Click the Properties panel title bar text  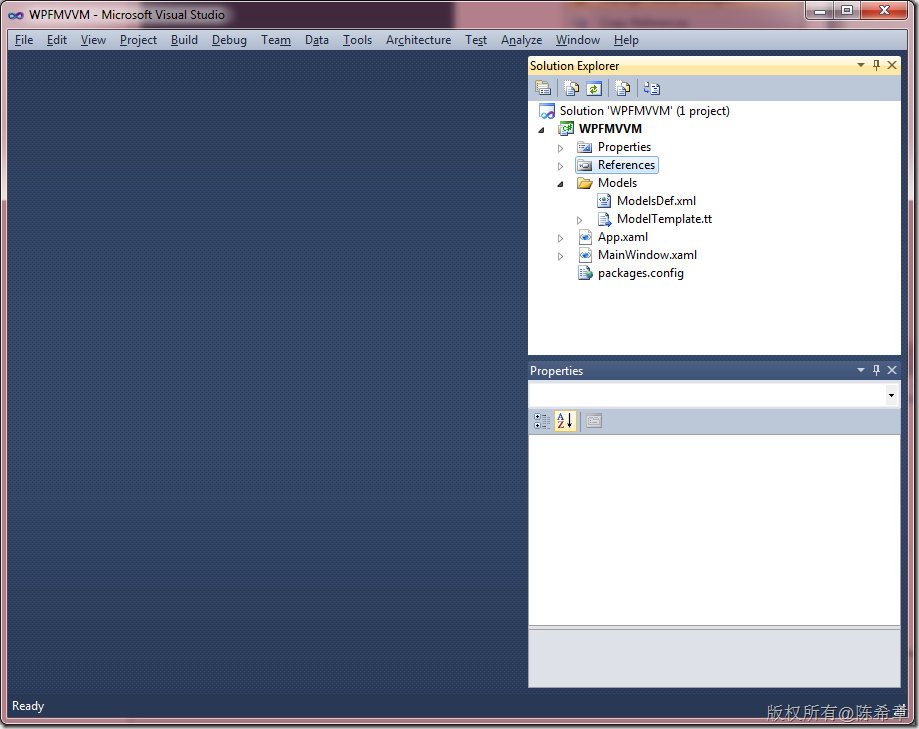(556, 370)
